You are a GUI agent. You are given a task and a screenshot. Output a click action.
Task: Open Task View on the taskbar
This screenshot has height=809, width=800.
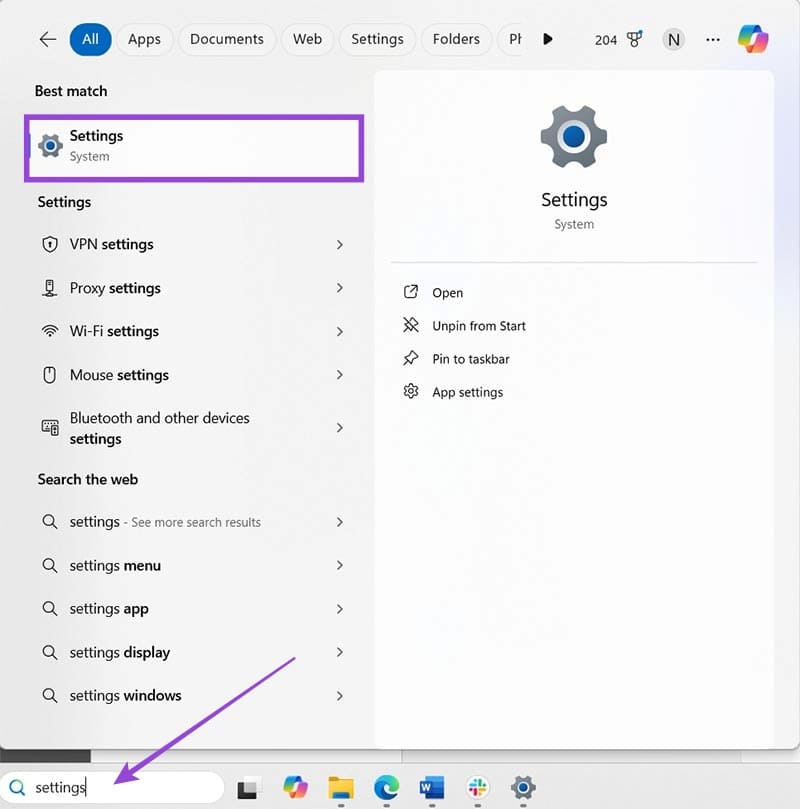(247, 788)
